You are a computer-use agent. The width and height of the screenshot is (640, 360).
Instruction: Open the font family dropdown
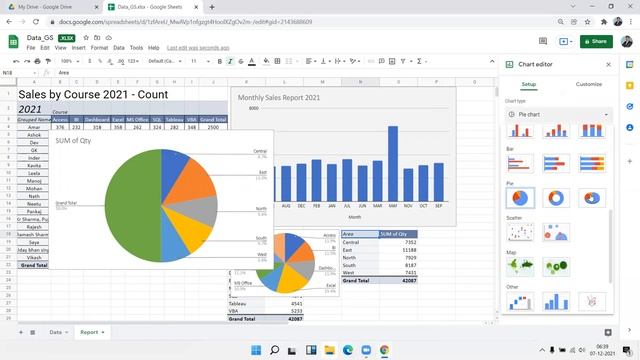[x=164, y=61]
